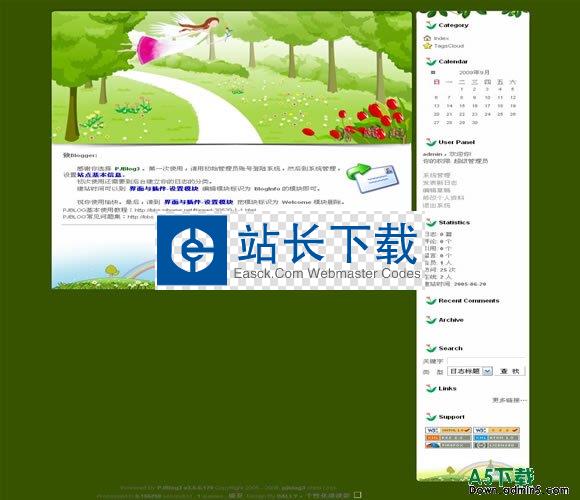Click the blue middle-right support badge
The image size is (580, 500).
pos(496,438)
